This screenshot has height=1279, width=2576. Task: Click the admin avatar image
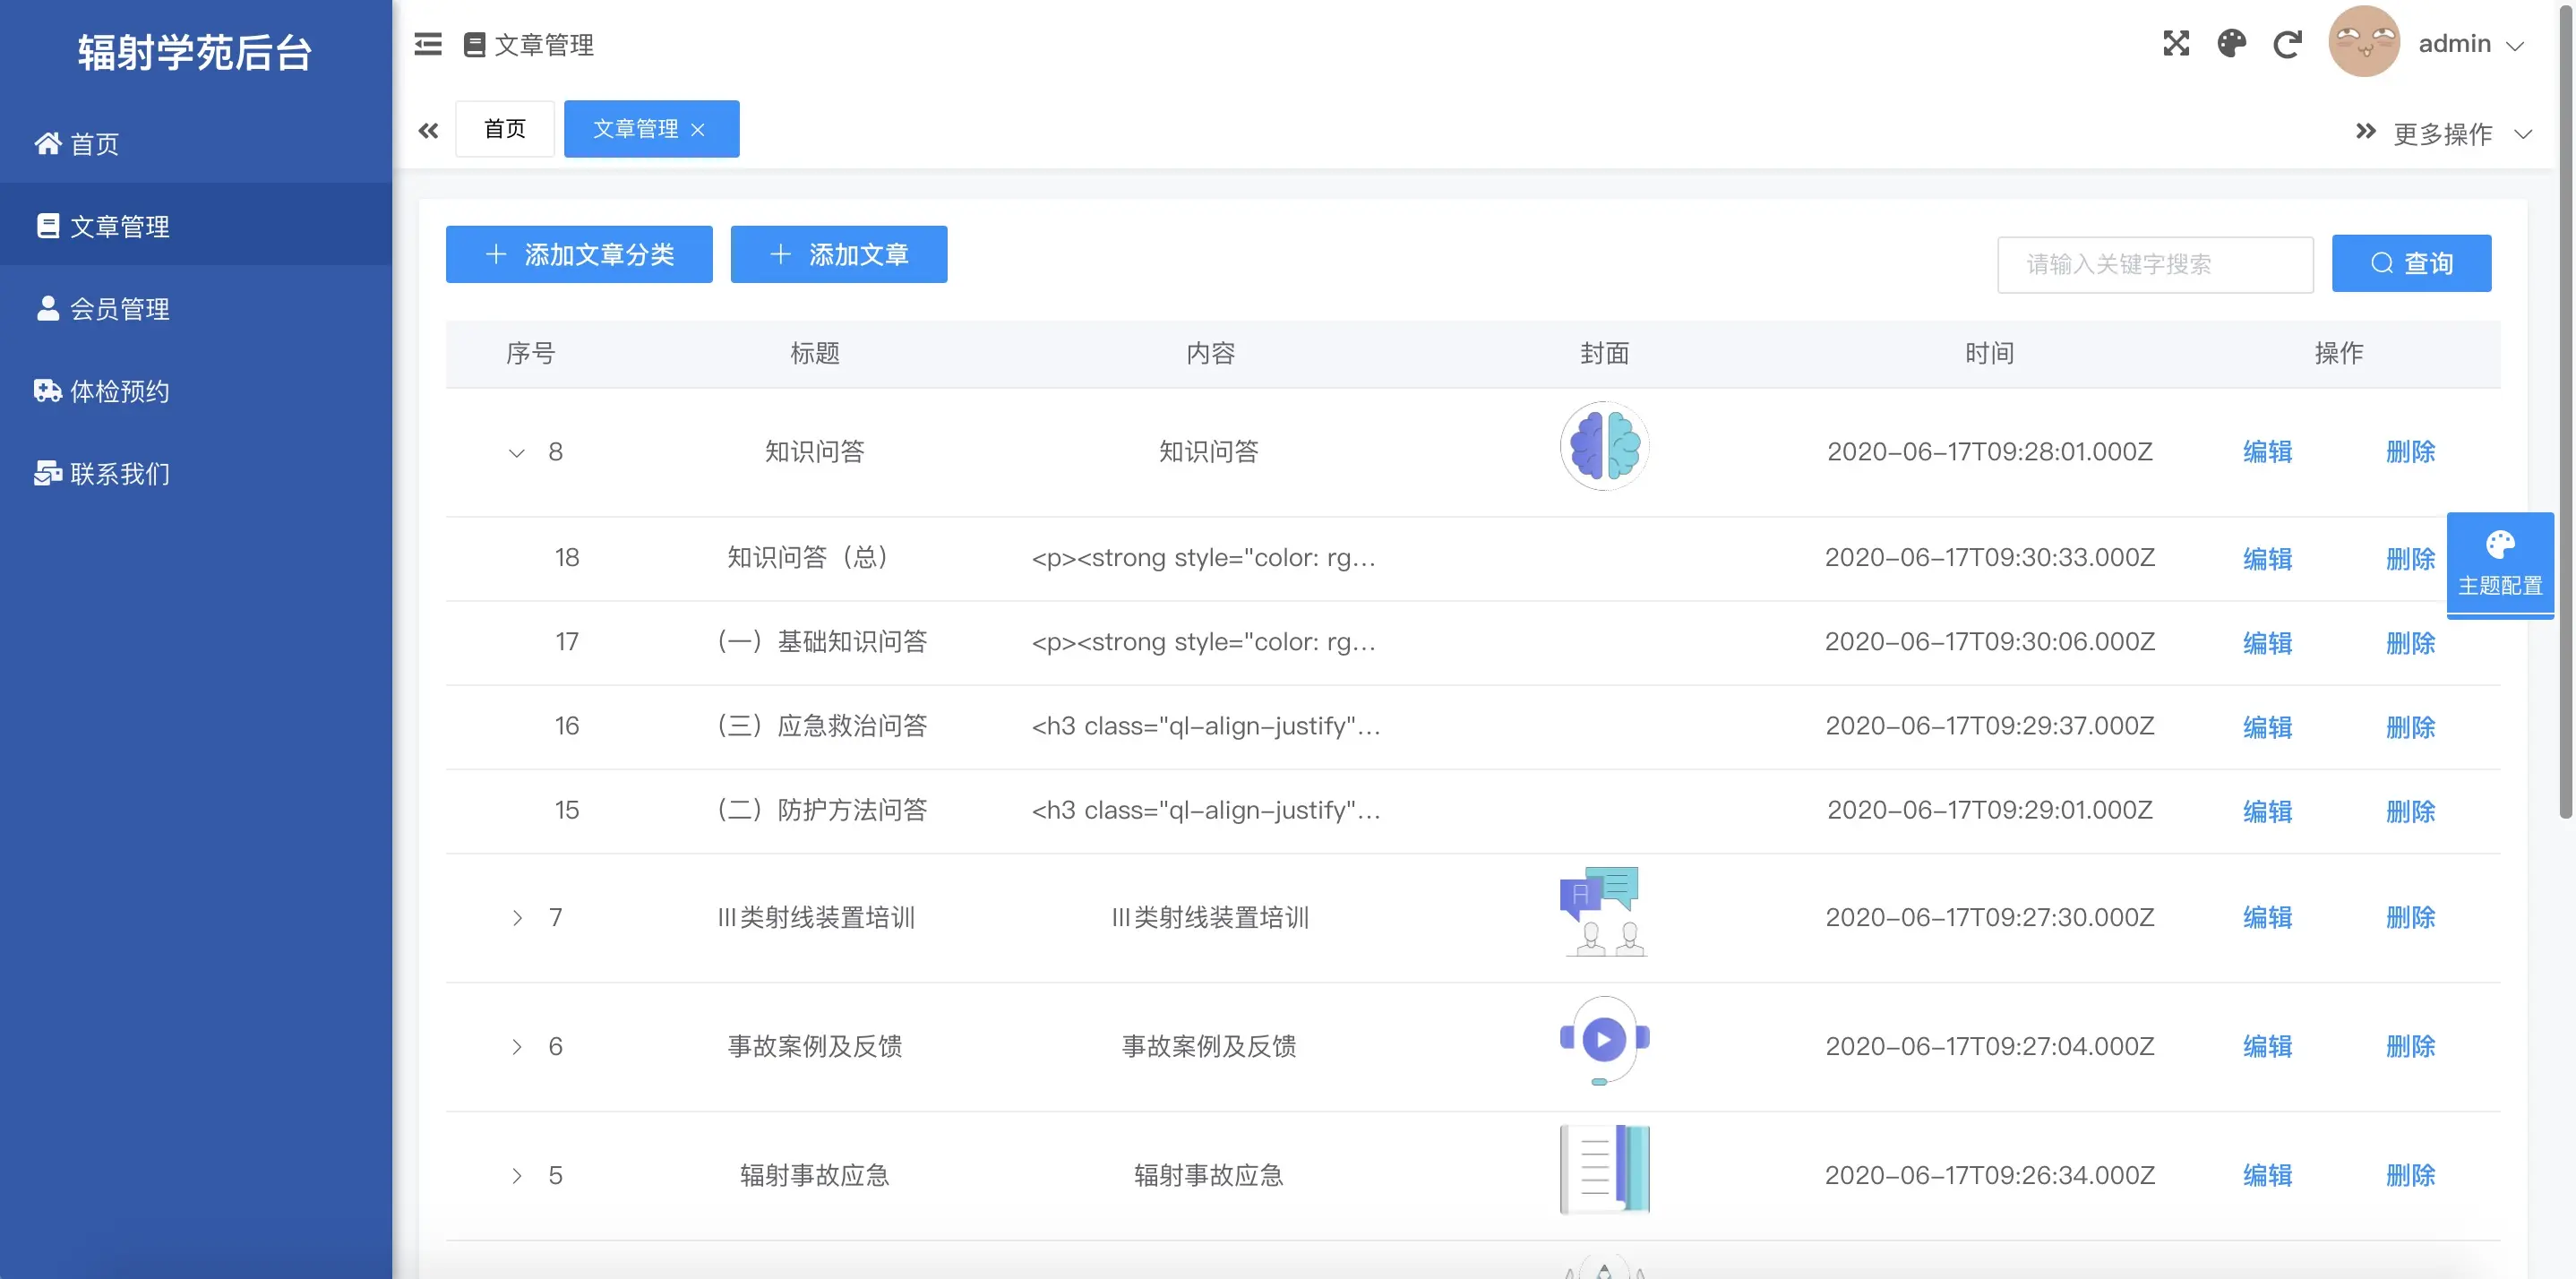(2363, 42)
